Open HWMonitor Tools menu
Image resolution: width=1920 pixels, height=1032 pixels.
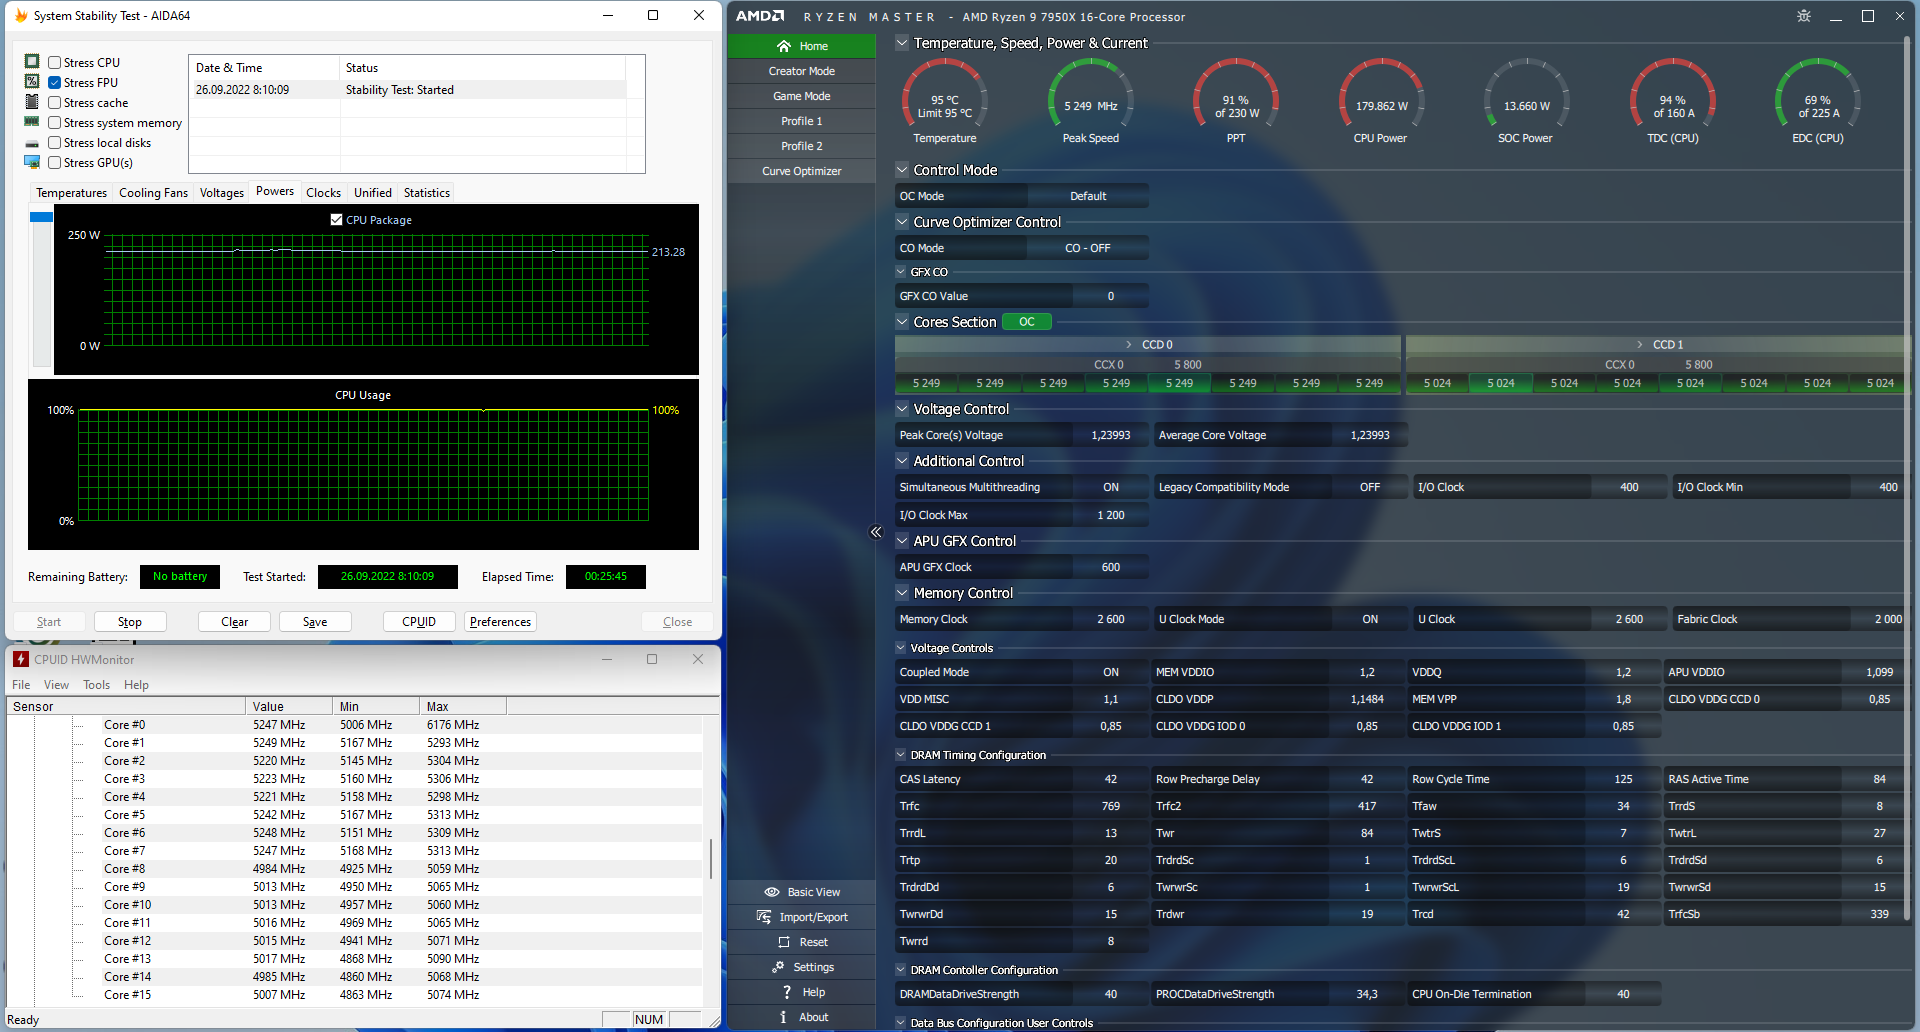(x=97, y=685)
